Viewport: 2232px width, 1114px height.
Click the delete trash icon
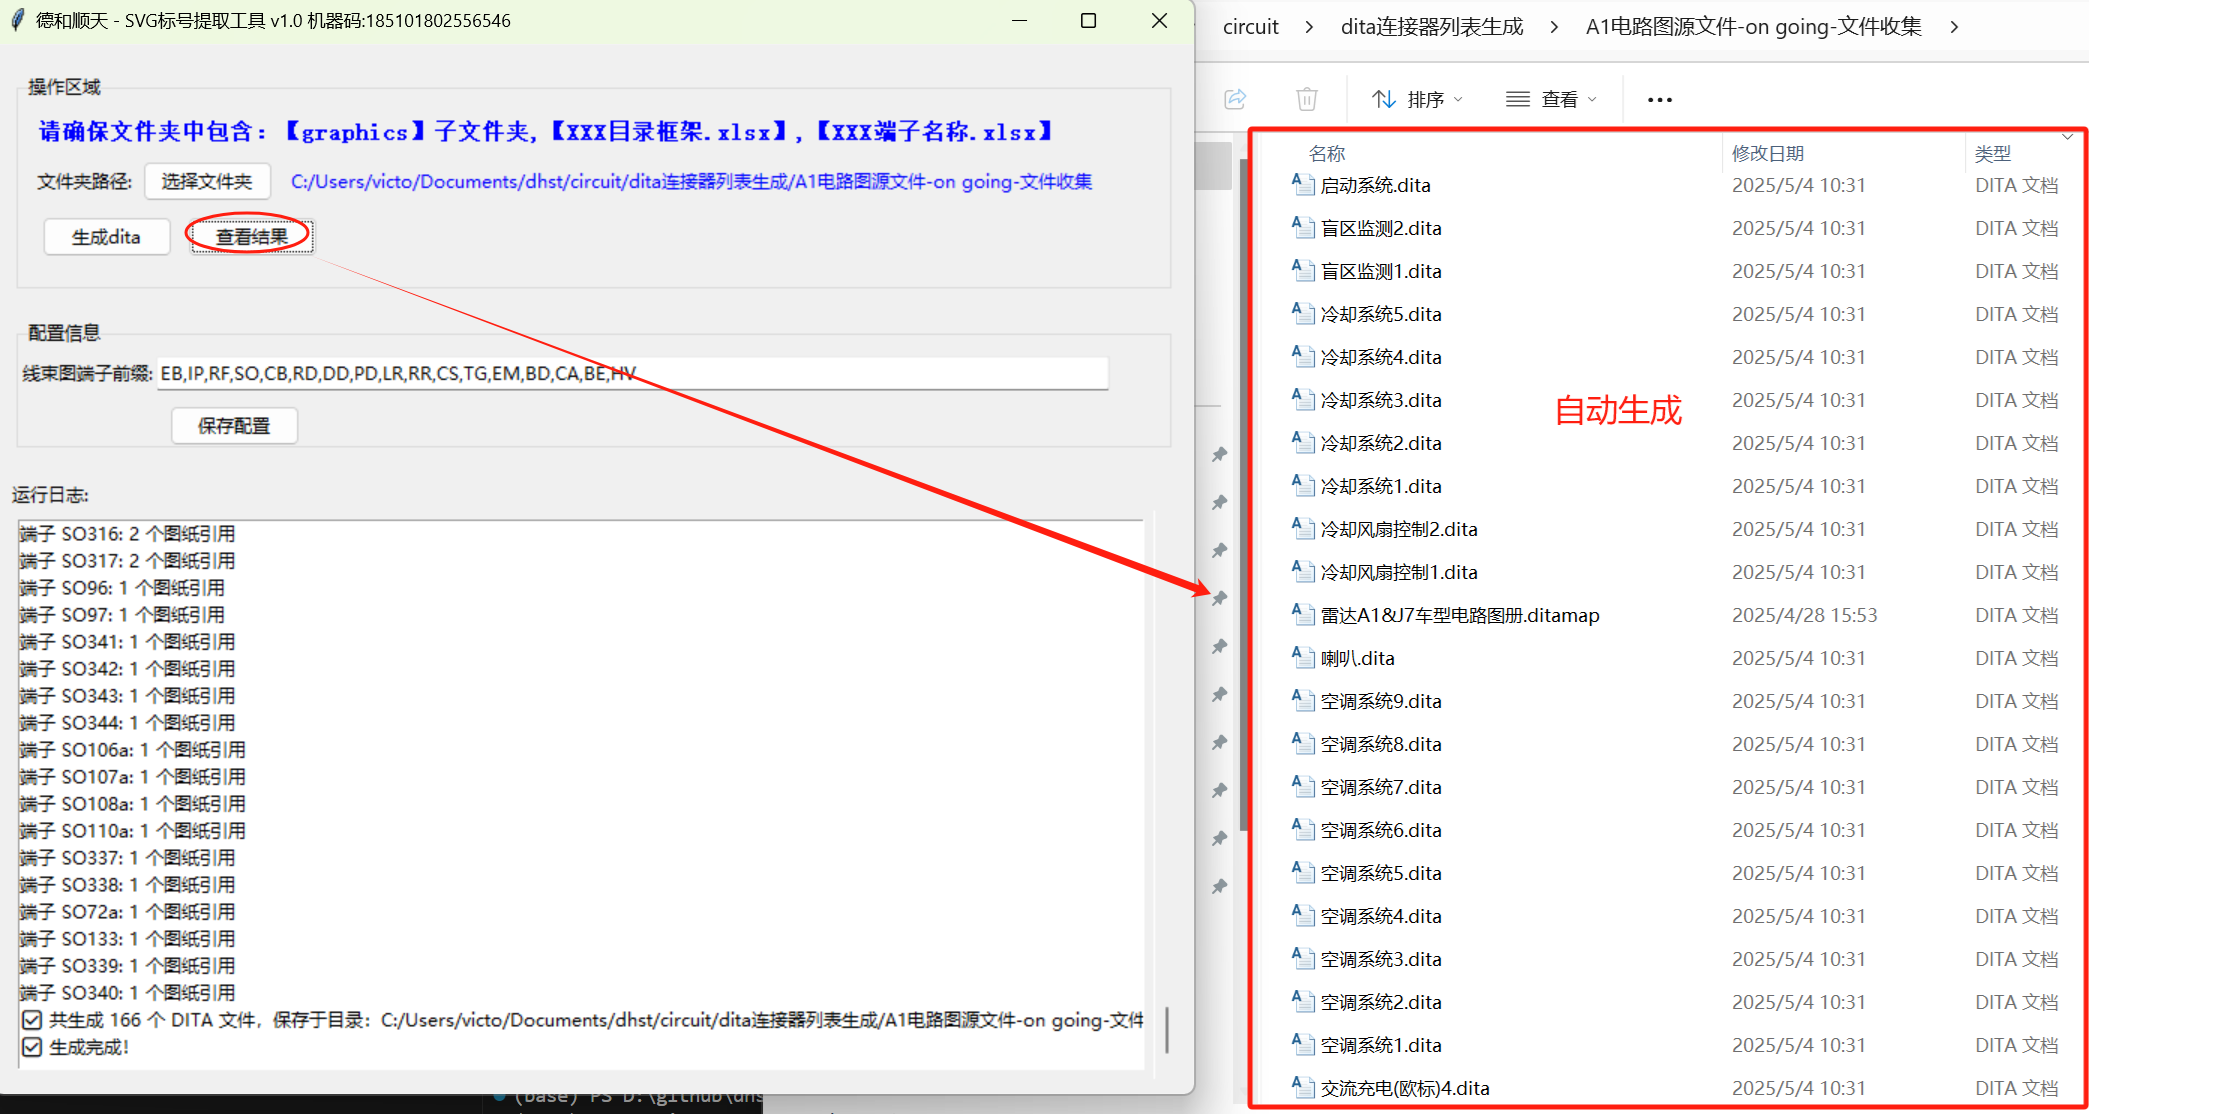[1306, 99]
